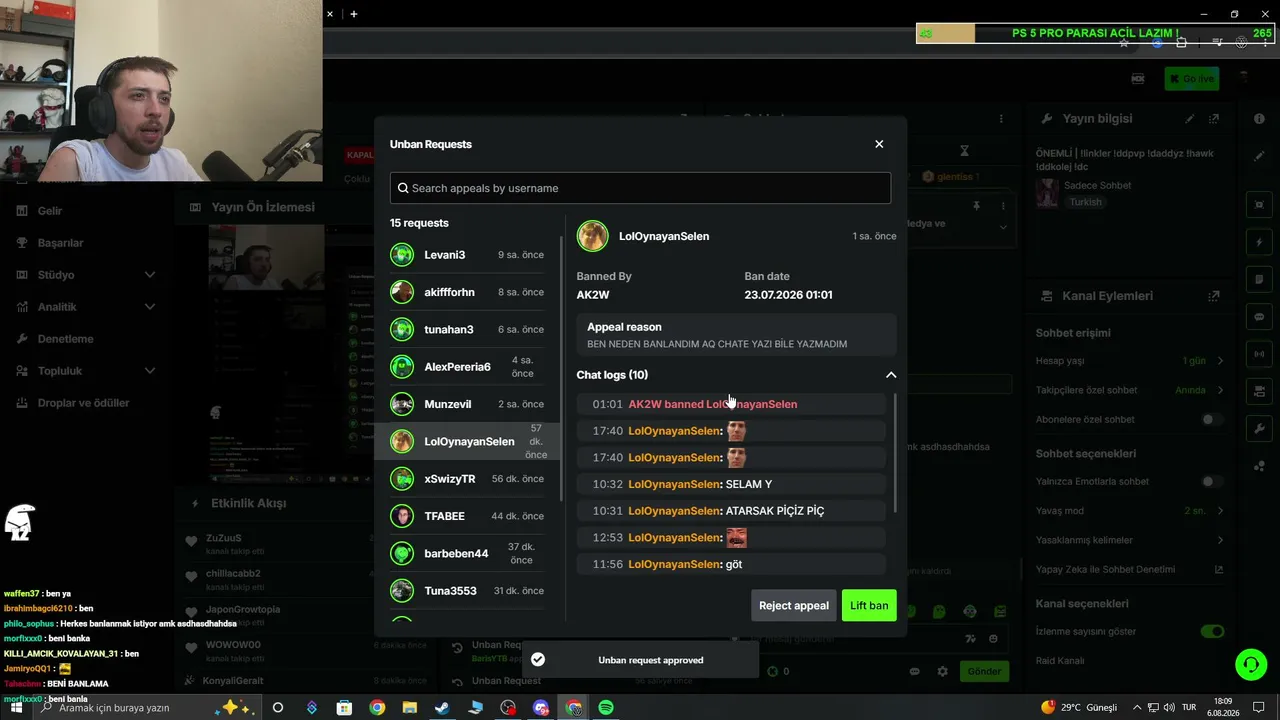The image size is (1280, 720).
Task: Toggle Yalnızca Emotlarla sohbet switch
Action: point(1212,482)
